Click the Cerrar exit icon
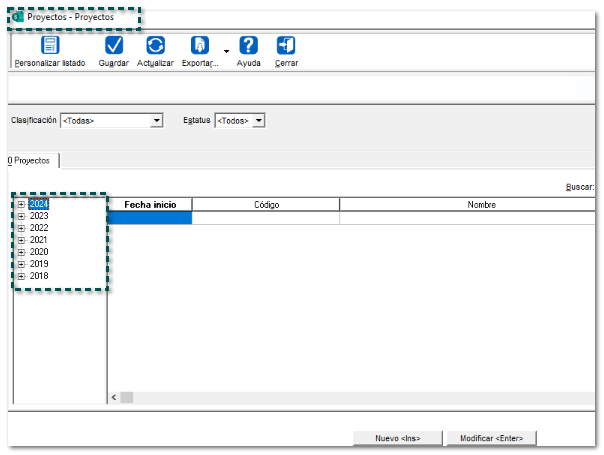 pyautogui.click(x=286, y=45)
